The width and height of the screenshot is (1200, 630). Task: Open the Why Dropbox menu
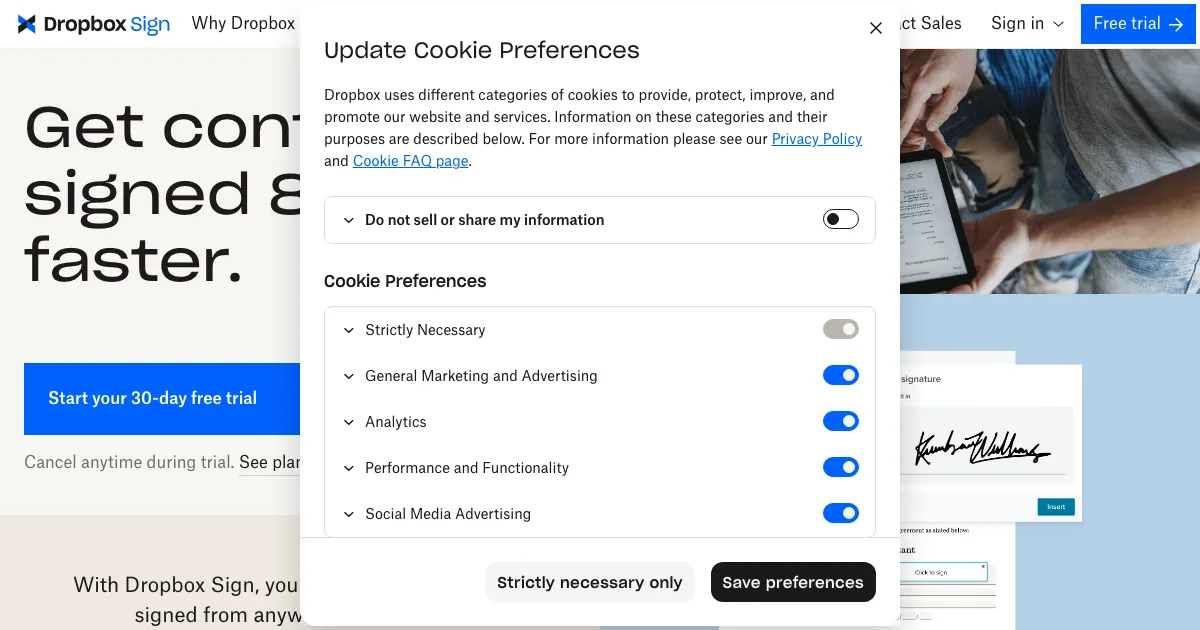243,24
